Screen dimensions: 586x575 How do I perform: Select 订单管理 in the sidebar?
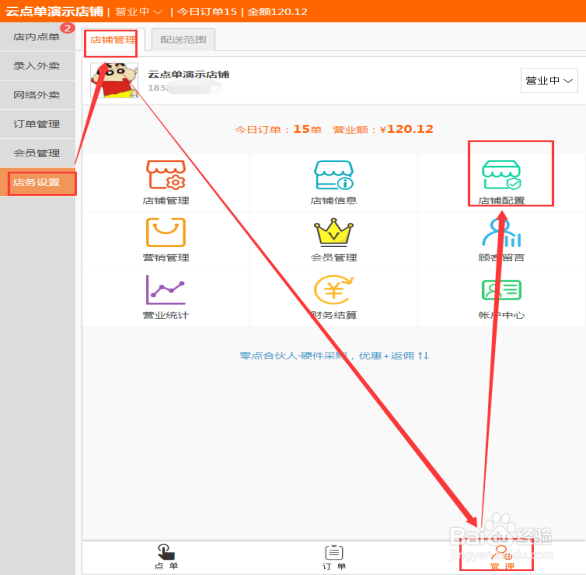click(x=37, y=124)
